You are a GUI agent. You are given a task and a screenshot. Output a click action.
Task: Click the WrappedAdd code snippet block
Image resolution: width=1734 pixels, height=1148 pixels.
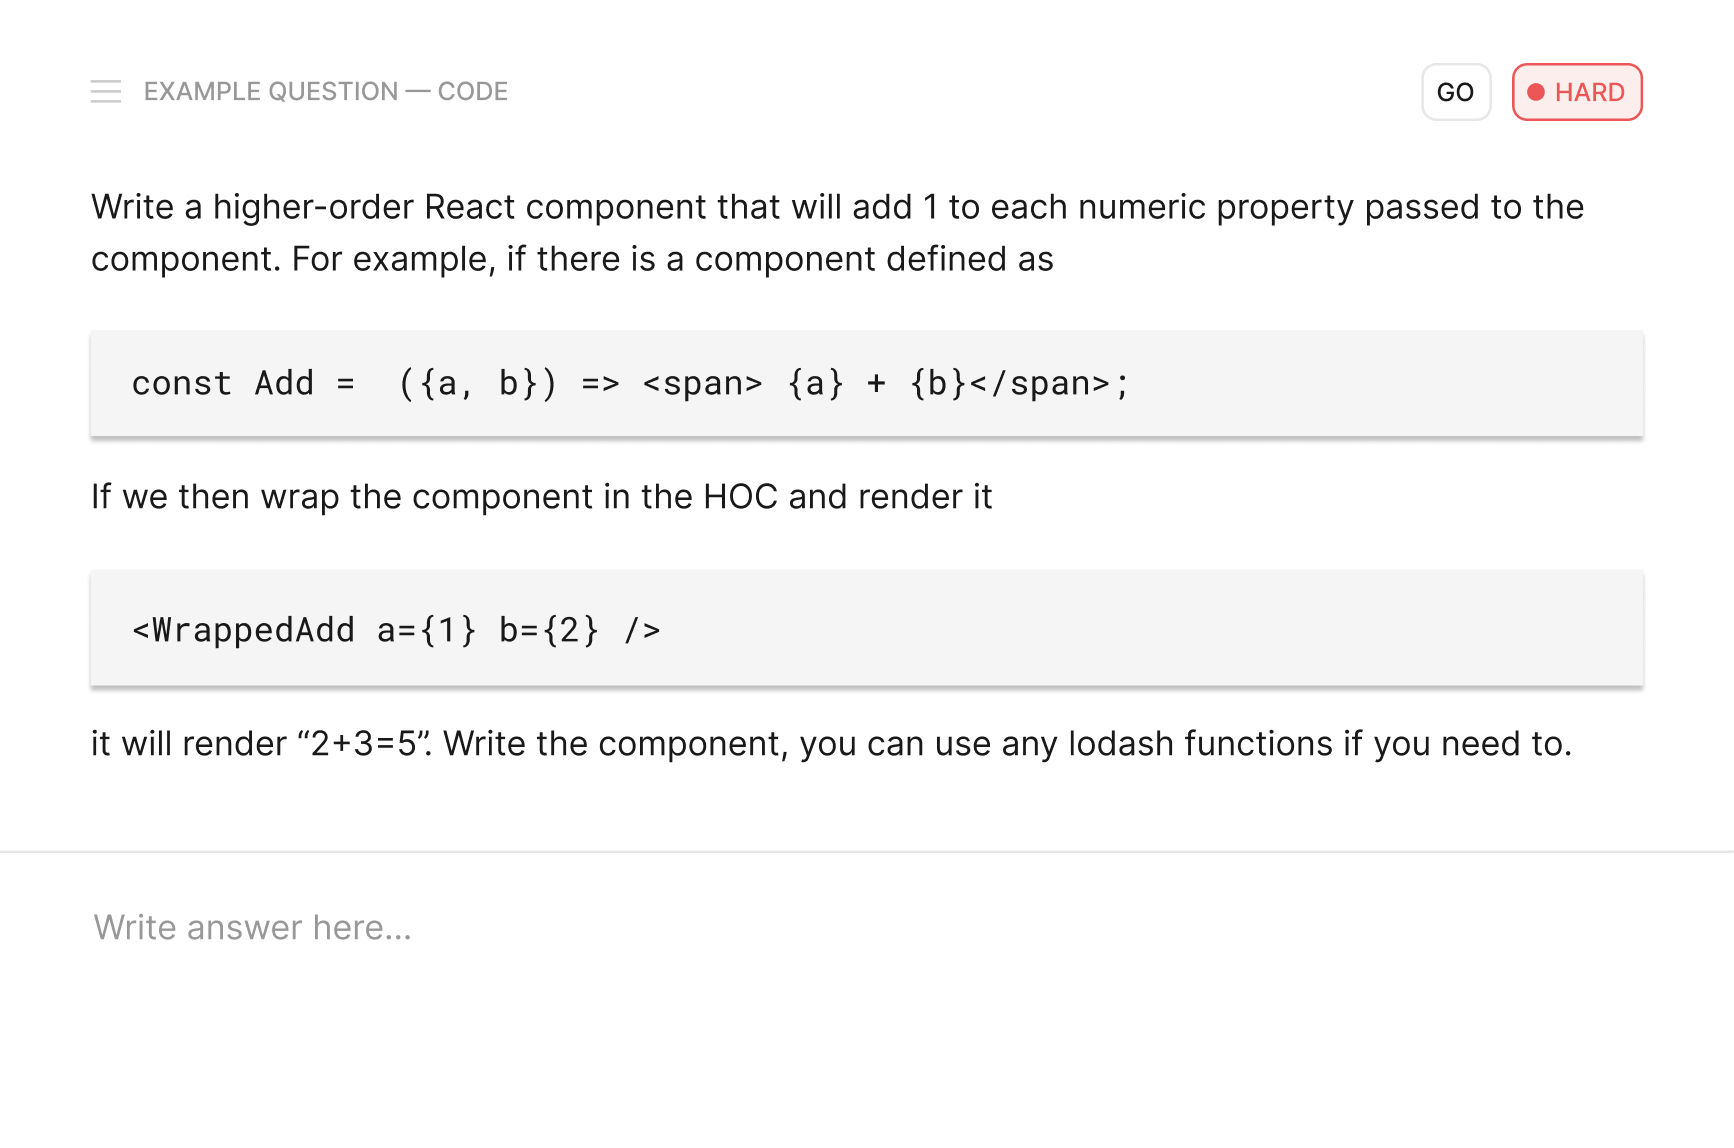coord(867,629)
